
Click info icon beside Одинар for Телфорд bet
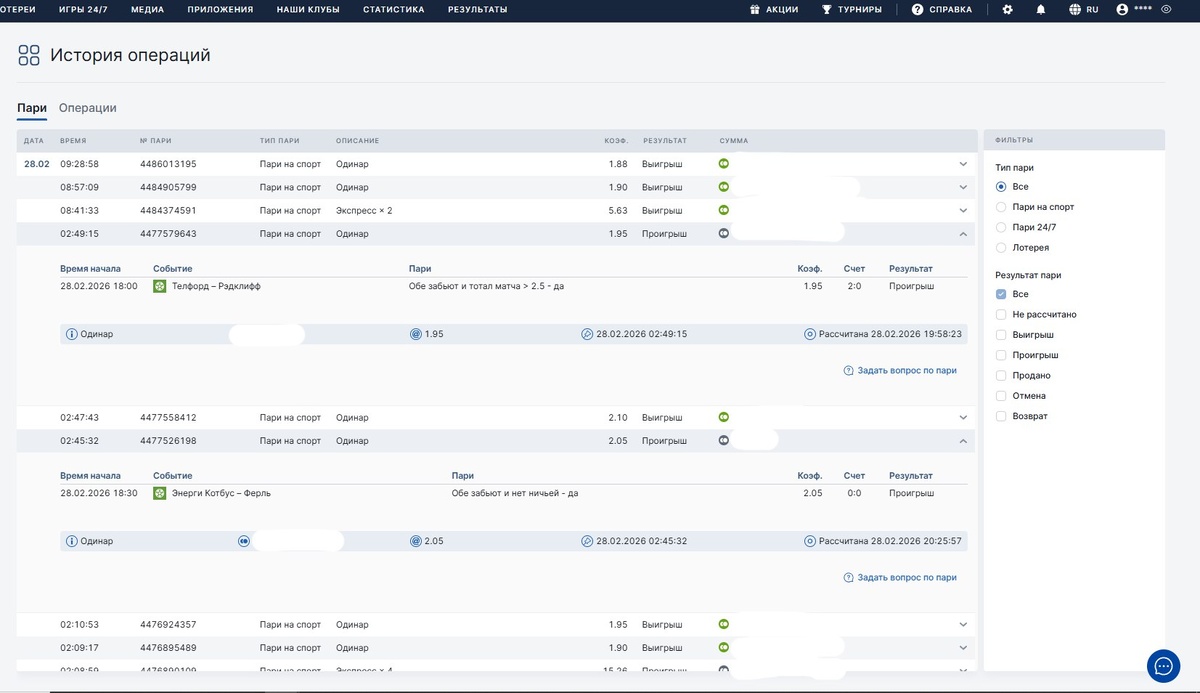(72, 334)
